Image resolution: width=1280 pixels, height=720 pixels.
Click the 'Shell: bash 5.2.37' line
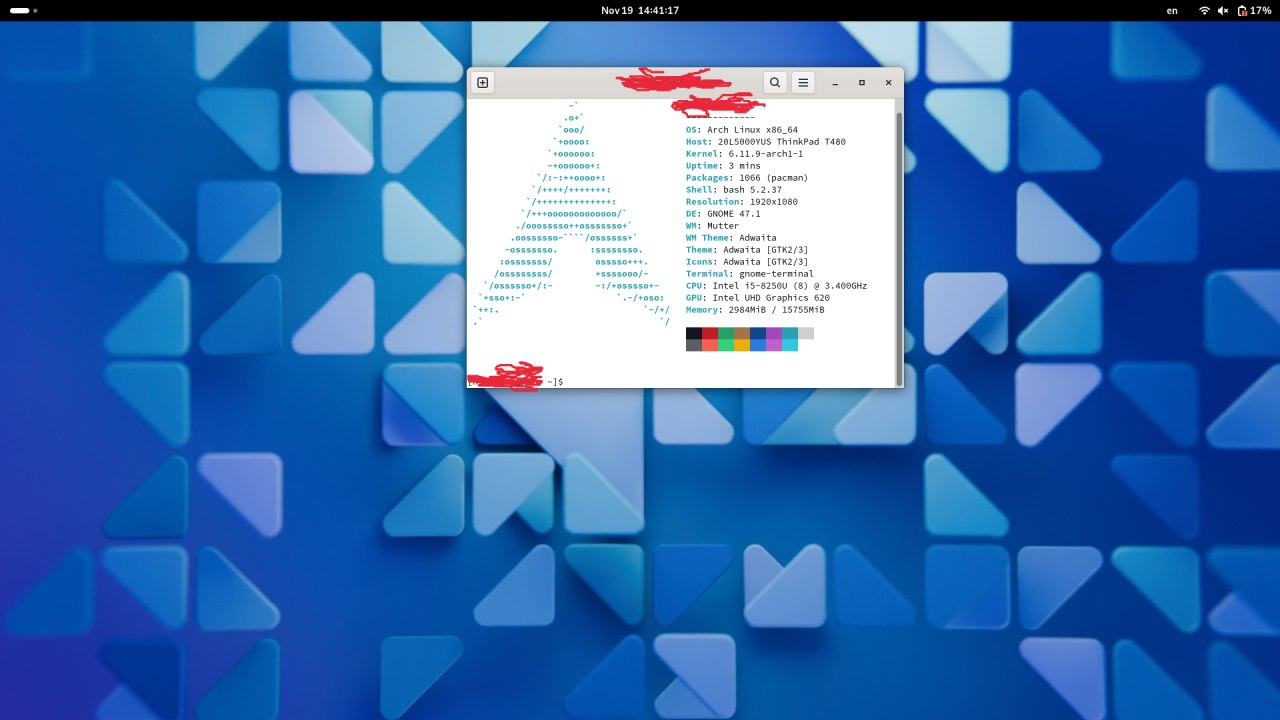pyautogui.click(x=734, y=190)
